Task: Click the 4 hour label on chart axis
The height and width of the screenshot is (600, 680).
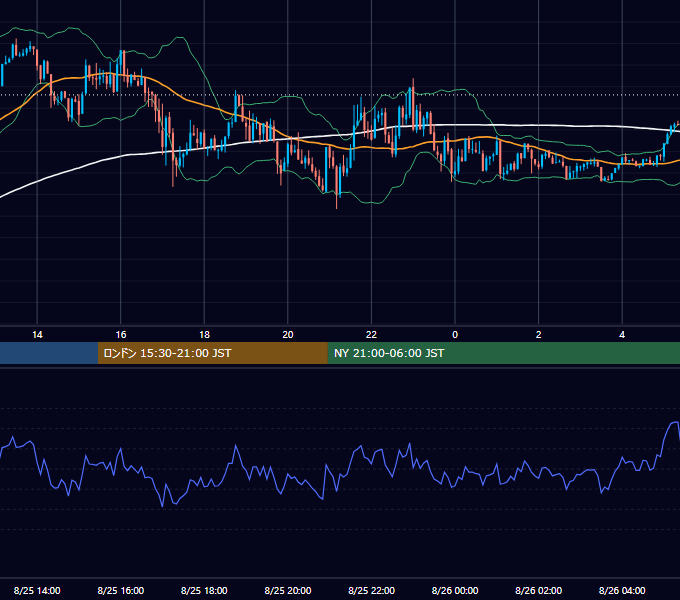Action: click(x=622, y=335)
